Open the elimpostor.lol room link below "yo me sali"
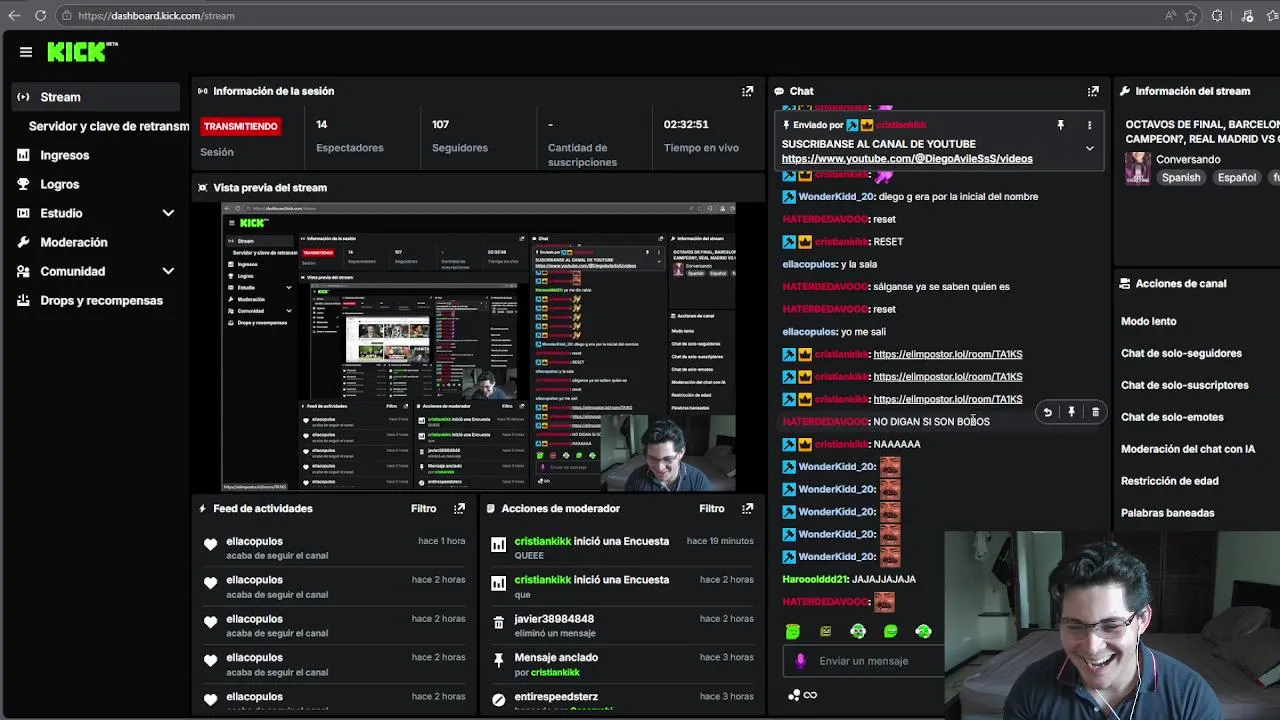The width and height of the screenshot is (1280, 720). point(947,354)
